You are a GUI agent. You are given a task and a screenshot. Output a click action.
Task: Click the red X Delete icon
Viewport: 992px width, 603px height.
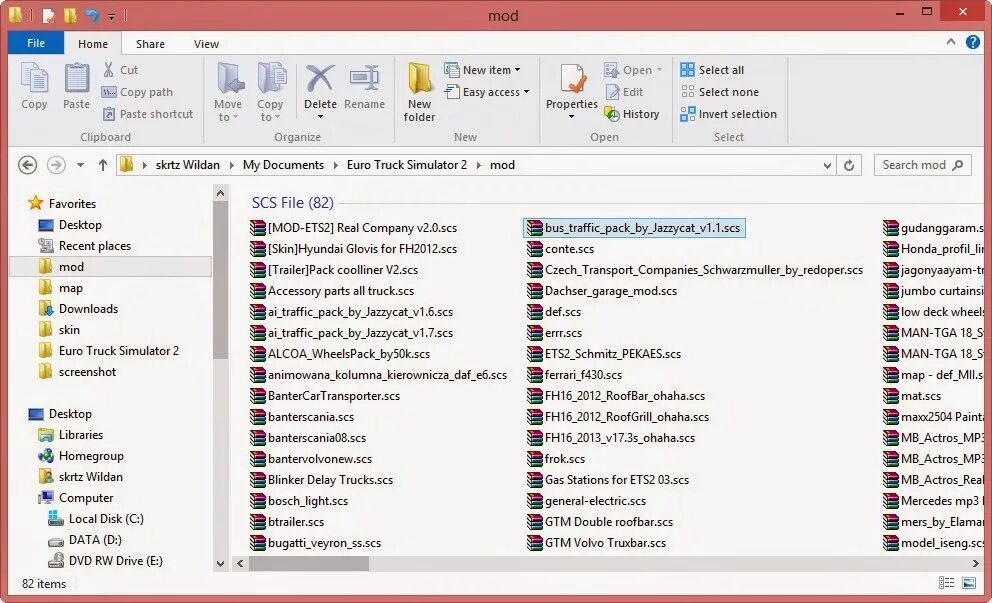[320, 79]
